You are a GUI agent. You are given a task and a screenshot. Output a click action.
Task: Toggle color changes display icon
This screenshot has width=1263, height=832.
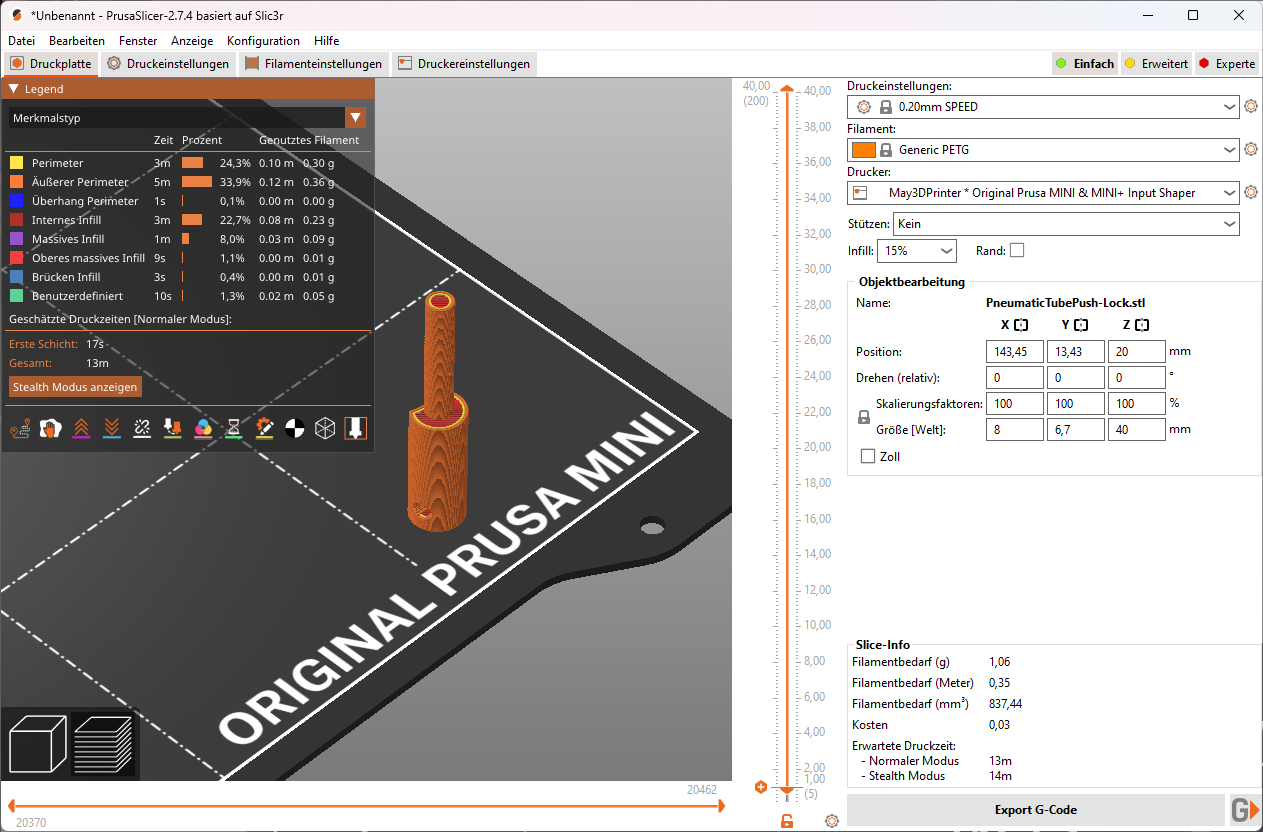(x=202, y=428)
